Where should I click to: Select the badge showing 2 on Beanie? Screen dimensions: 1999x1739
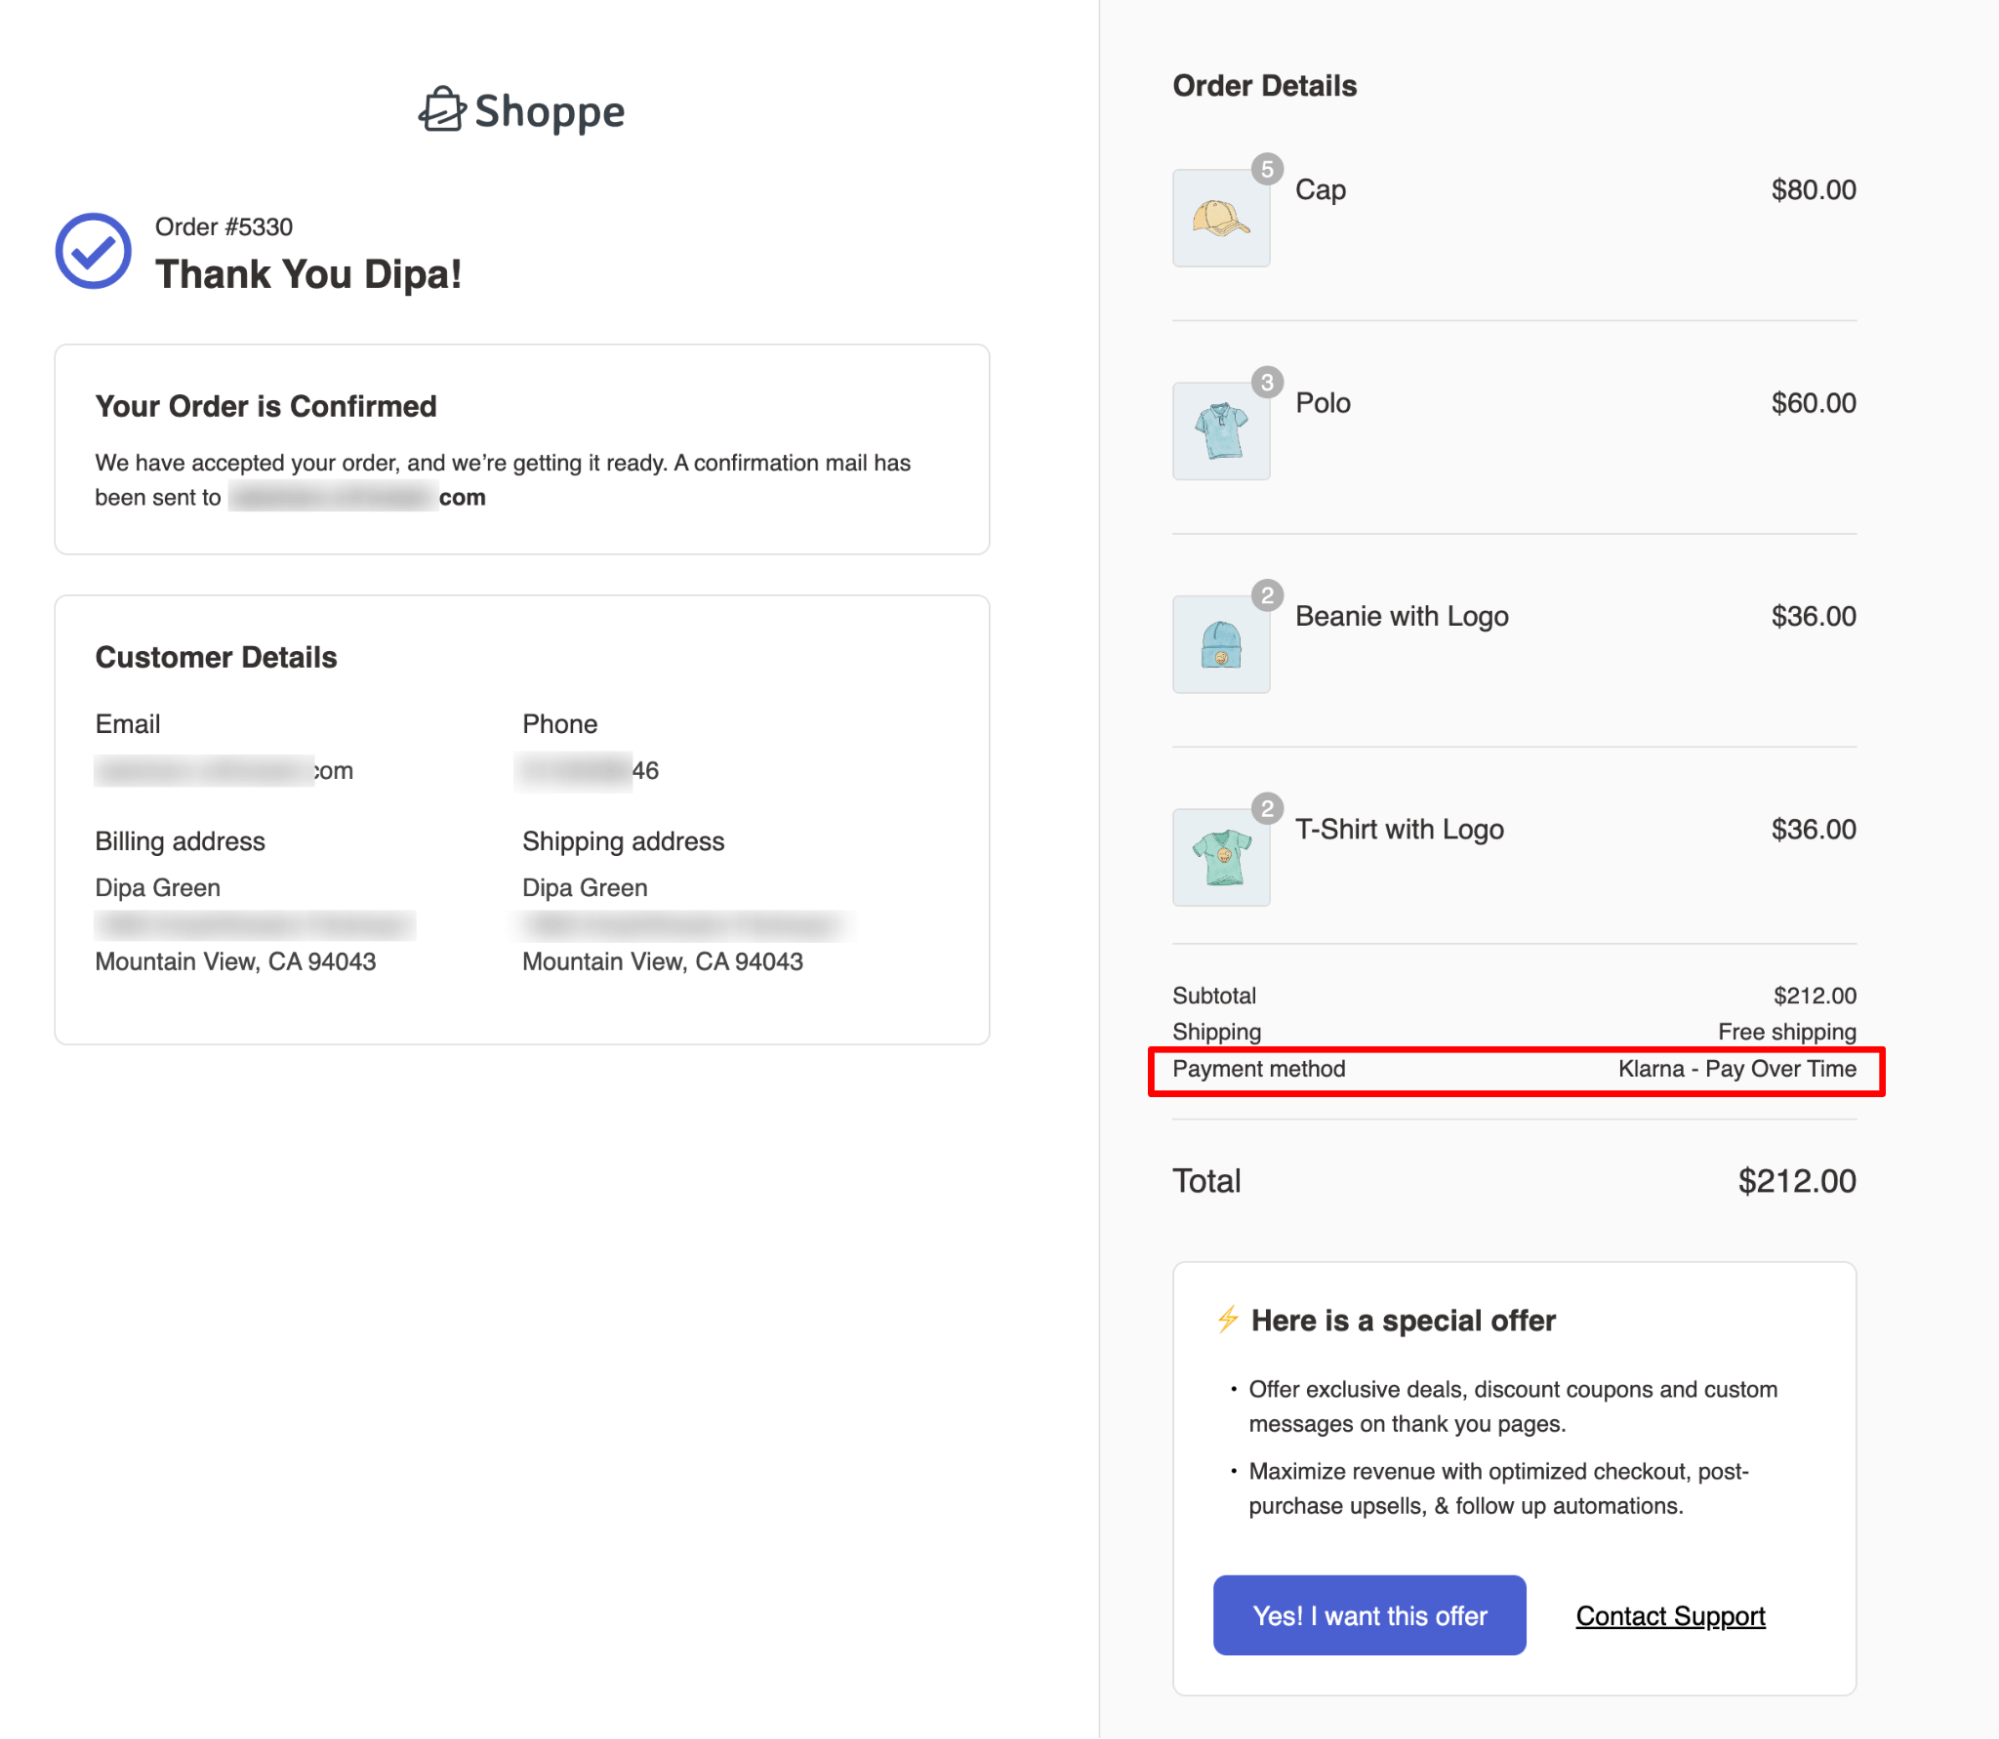1266,595
